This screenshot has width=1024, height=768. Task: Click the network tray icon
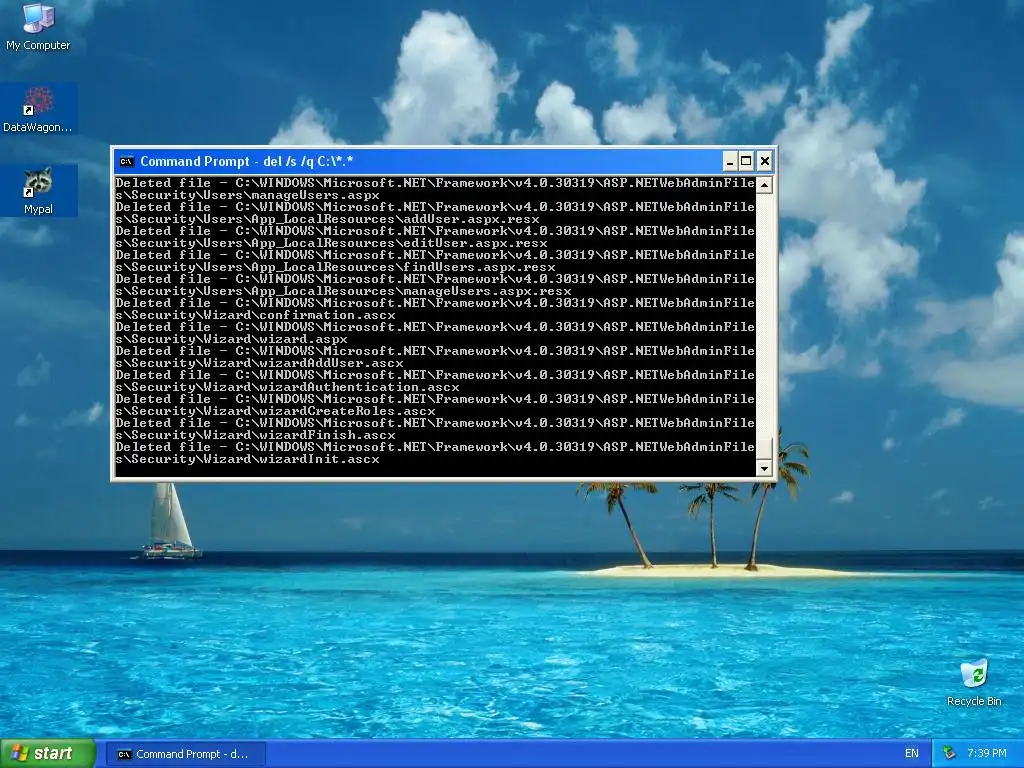pyautogui.click(x=950, y=754)
